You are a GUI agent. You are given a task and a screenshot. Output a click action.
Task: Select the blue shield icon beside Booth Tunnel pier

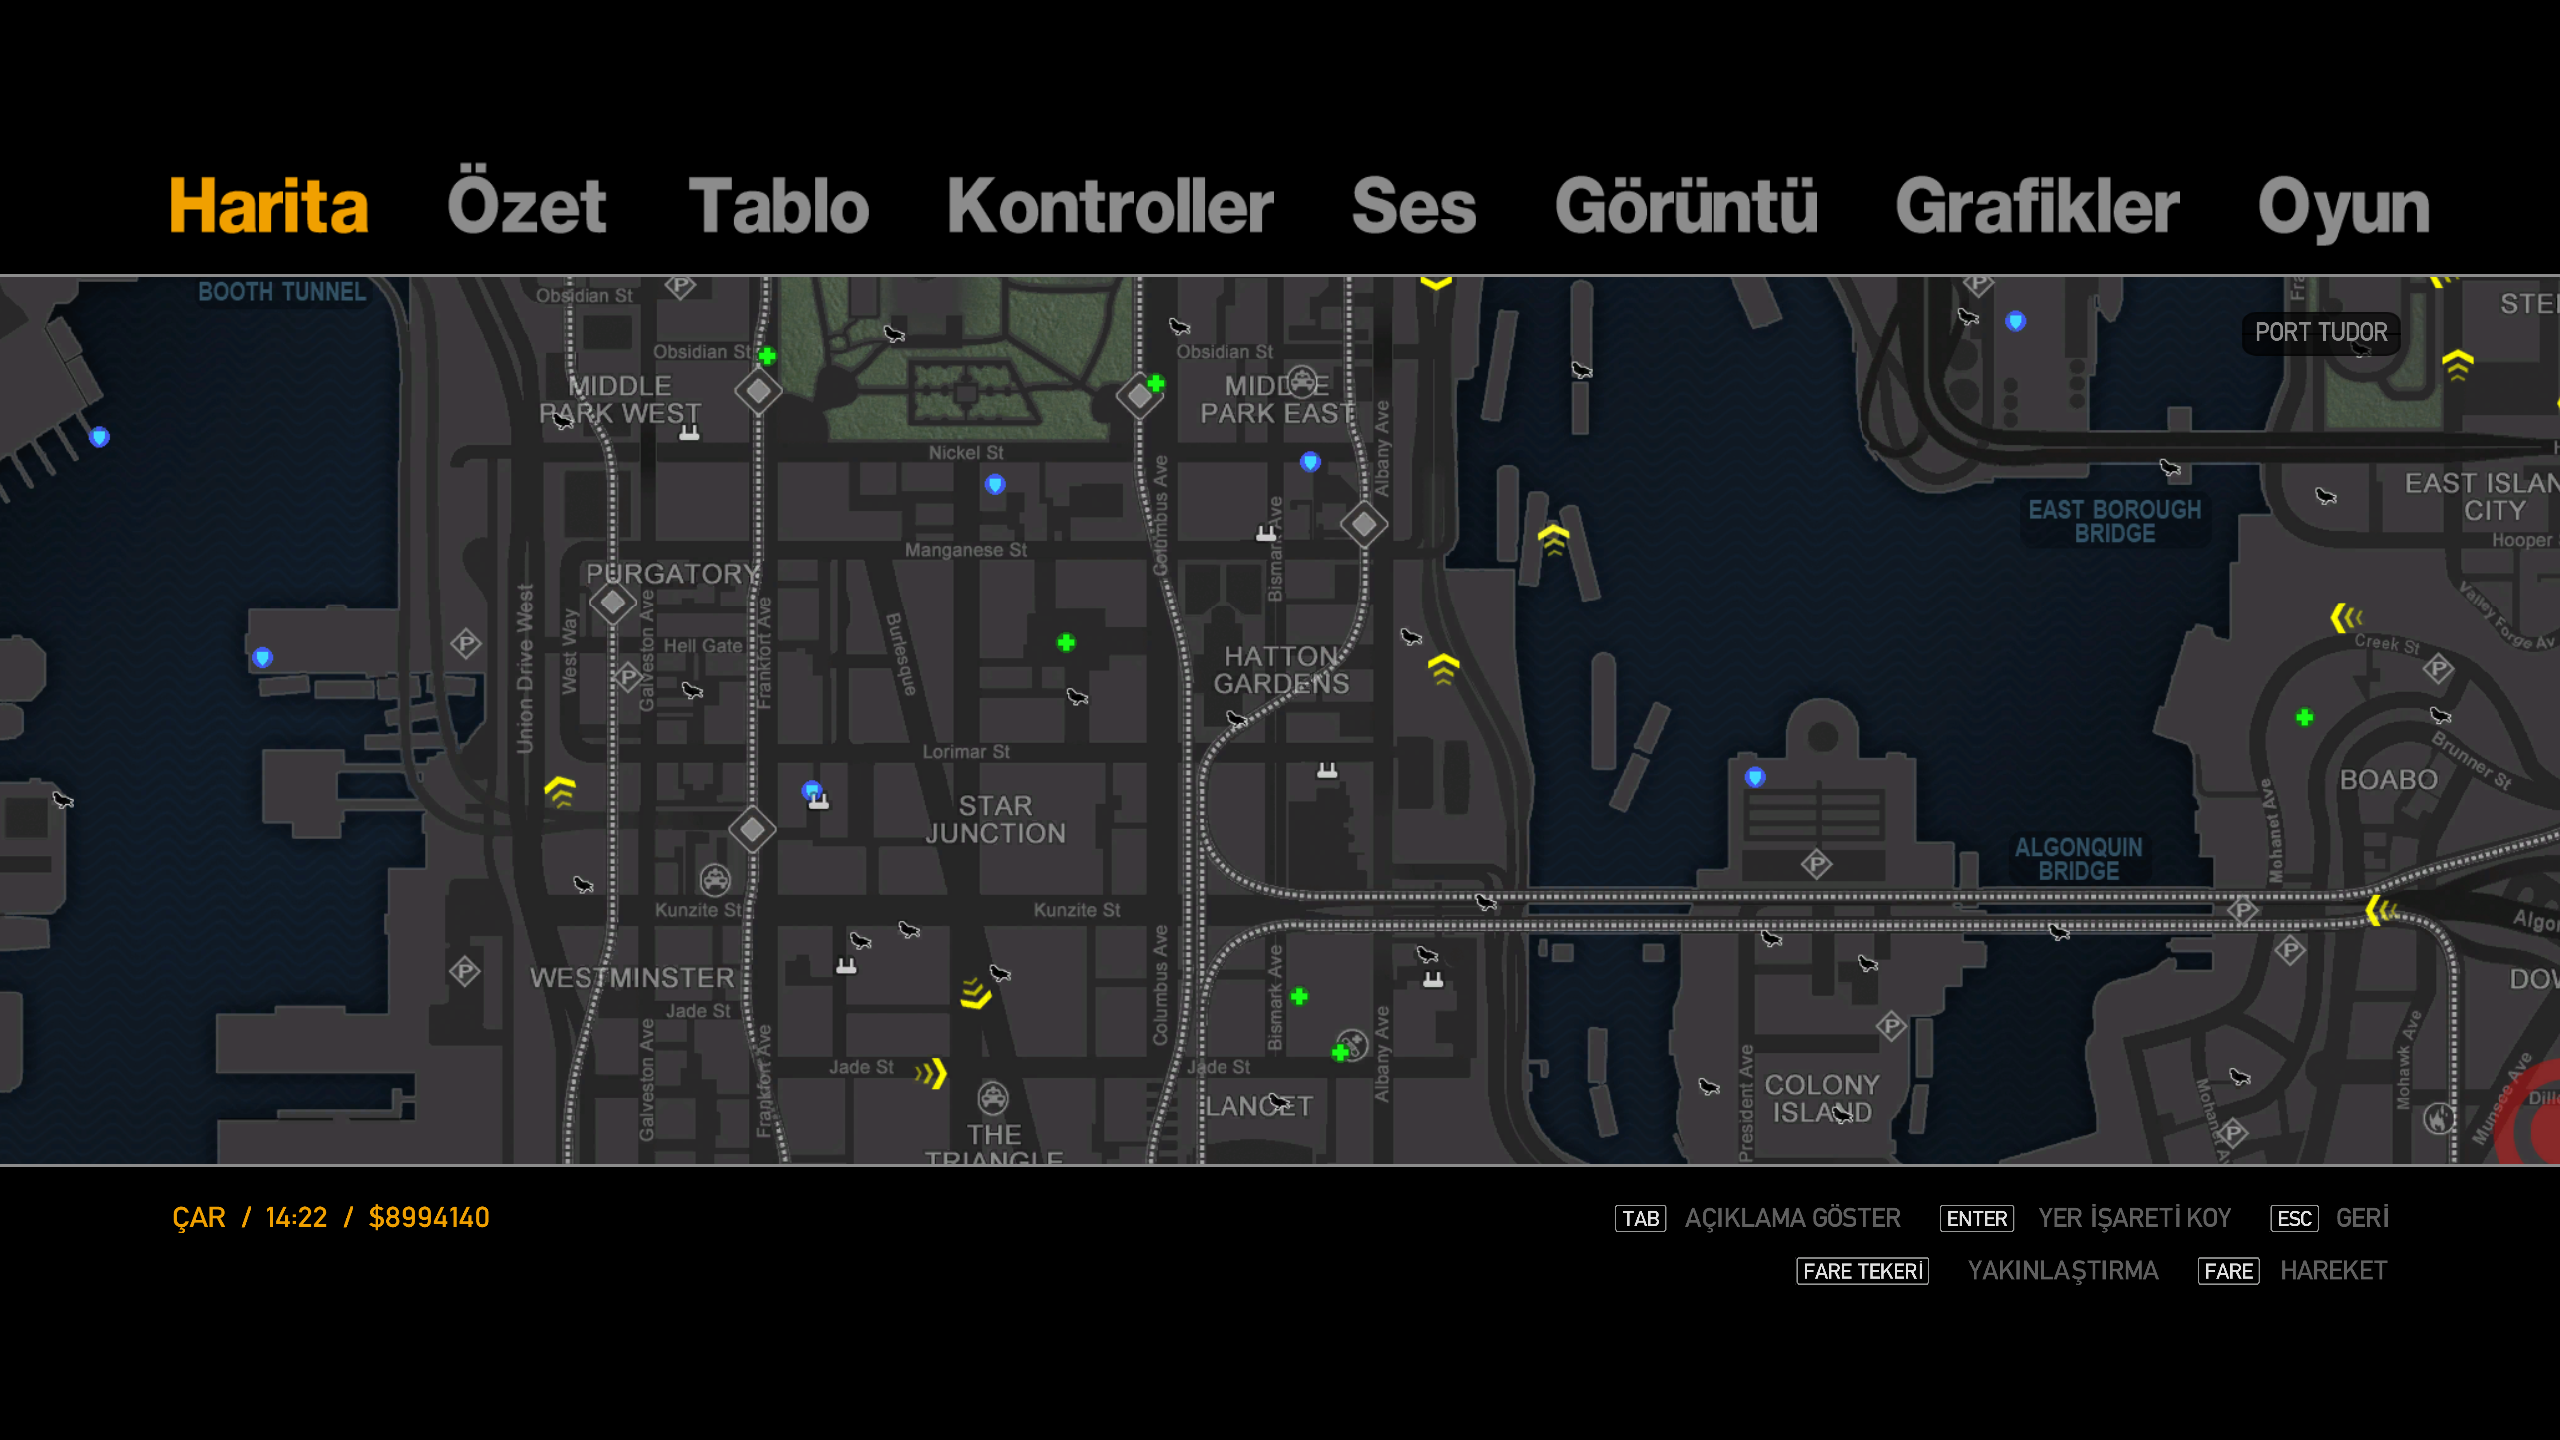coord(99,437)
